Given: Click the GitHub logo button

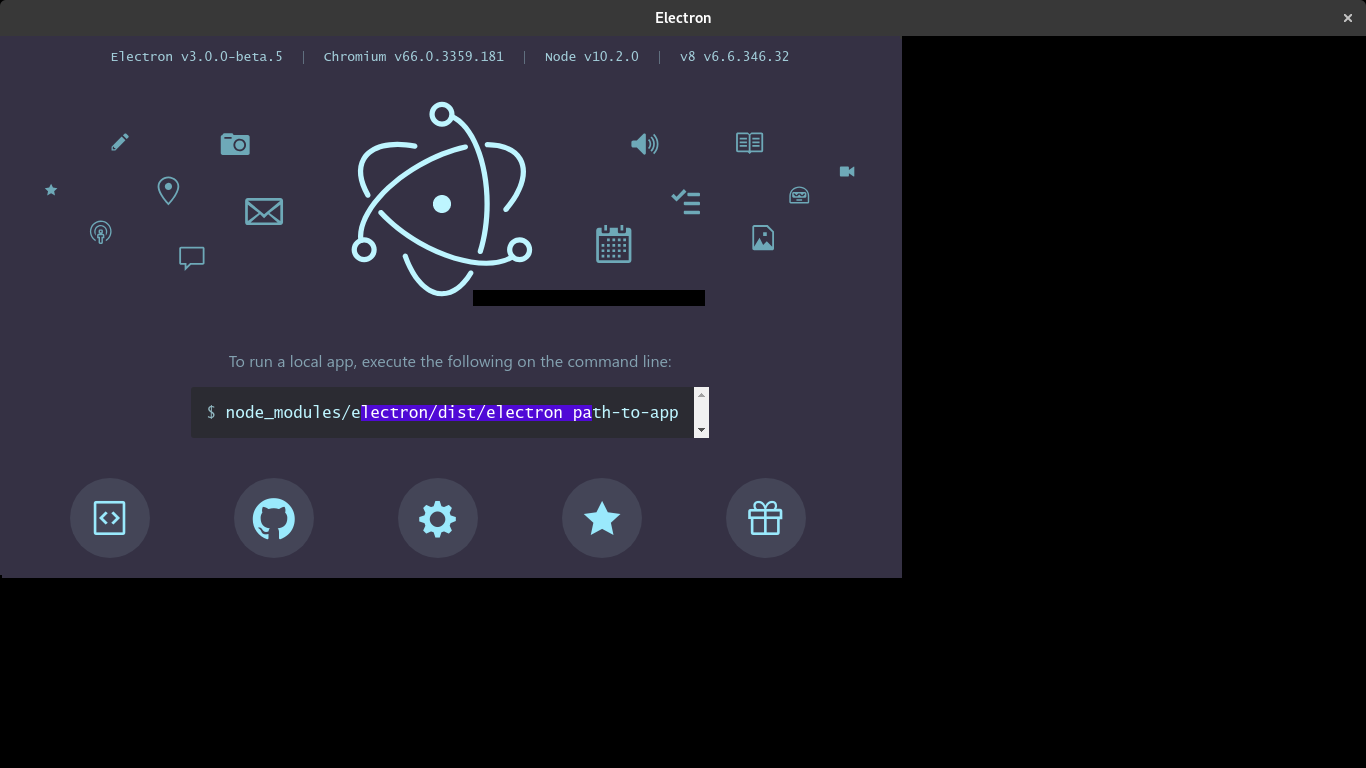Looking at the screenshot, I should [x=273, y=518].
